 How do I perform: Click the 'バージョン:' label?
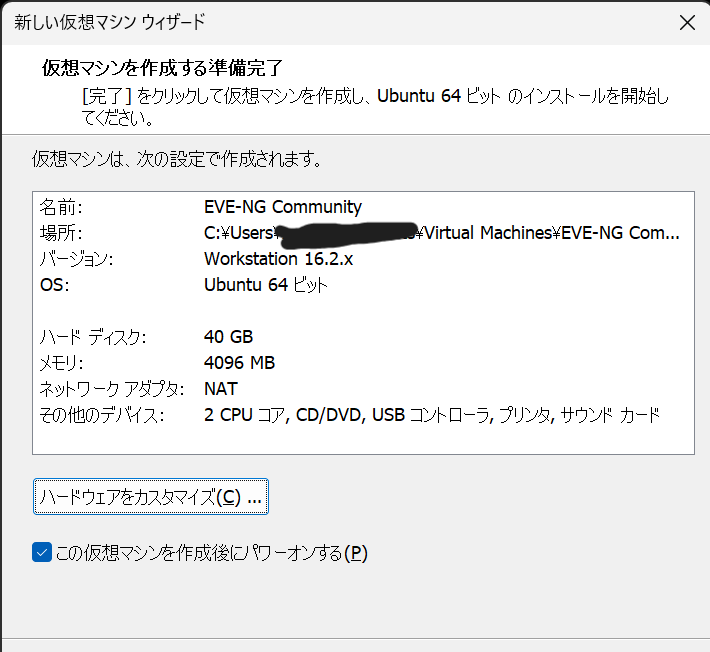pos(76,259)
